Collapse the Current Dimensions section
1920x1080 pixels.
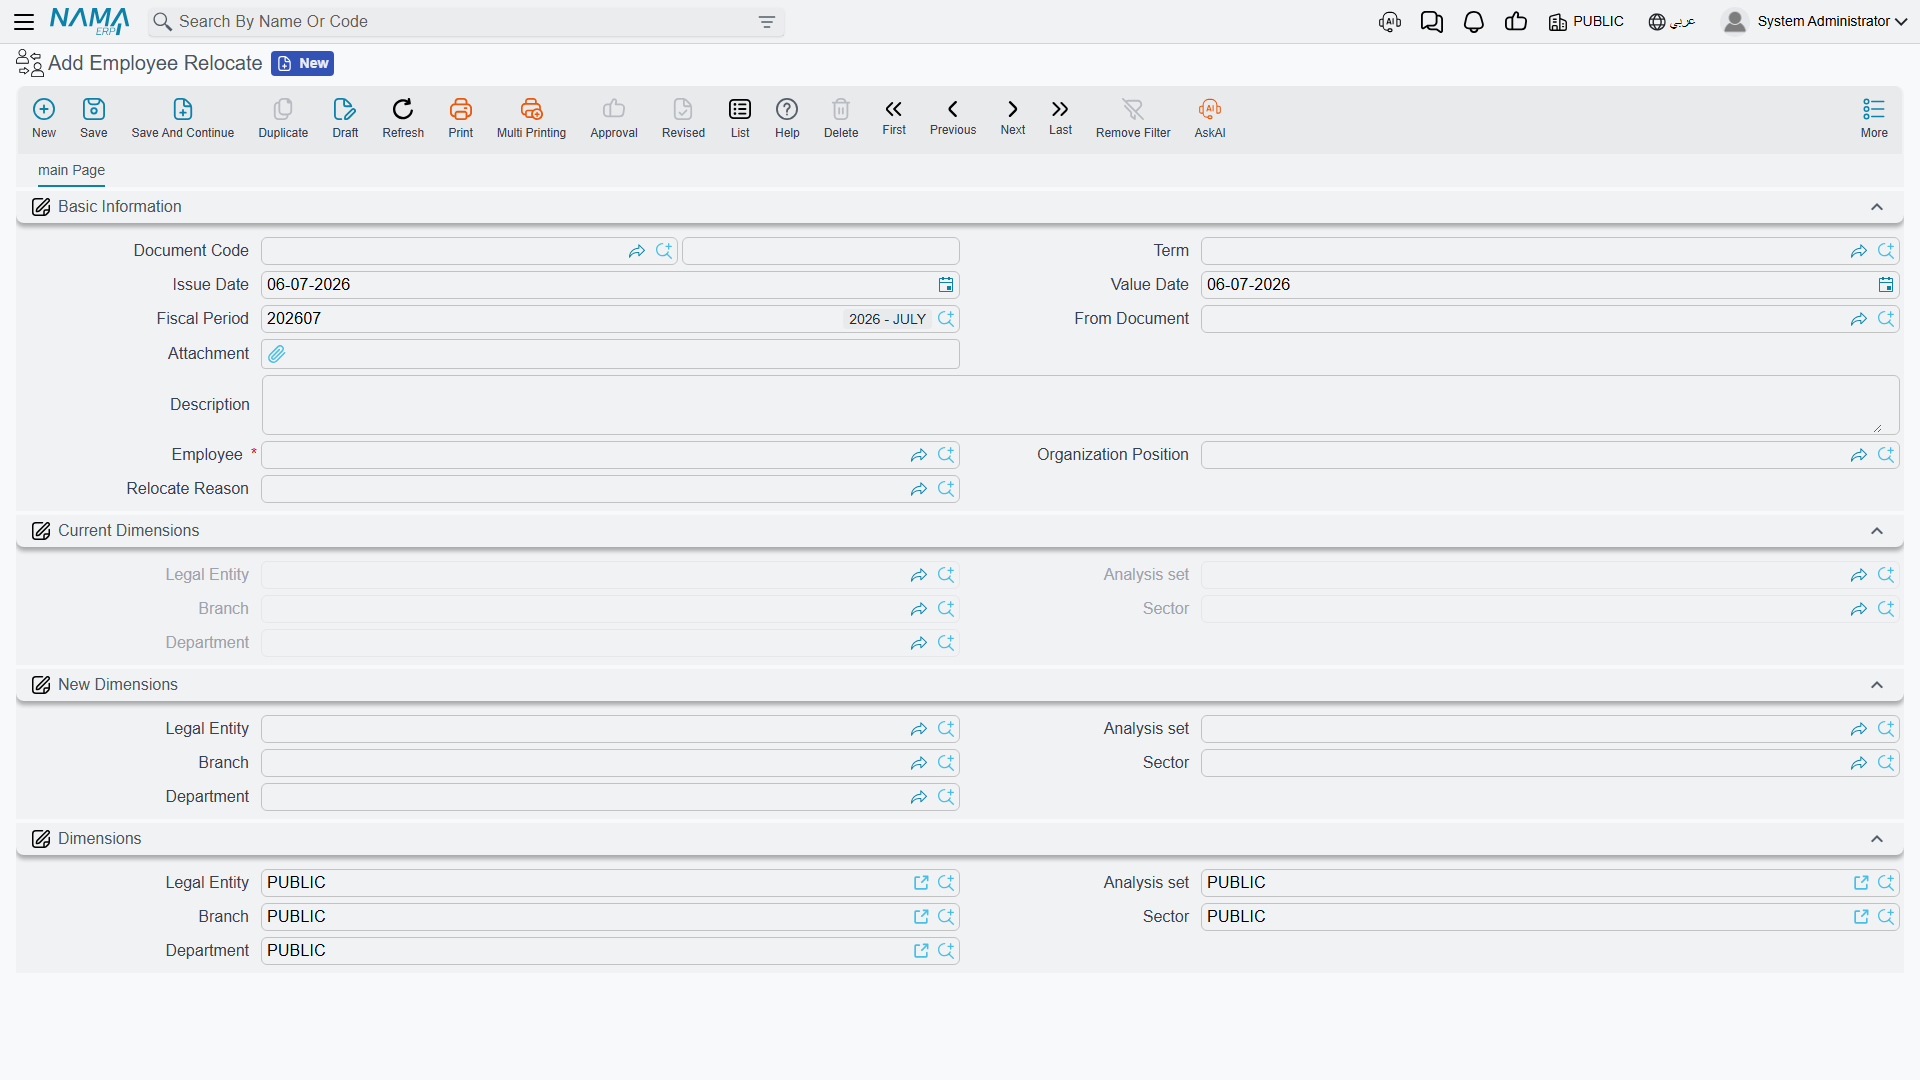[x=1877, y=531]
